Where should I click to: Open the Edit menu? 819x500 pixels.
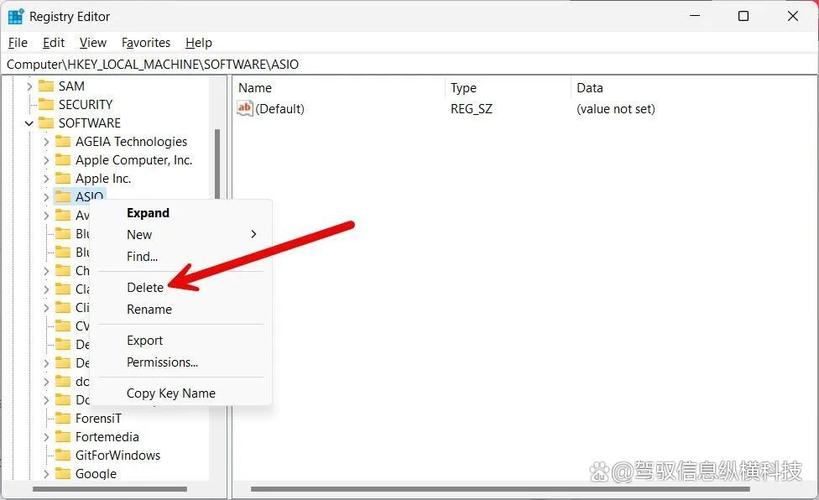coord(53,42)
